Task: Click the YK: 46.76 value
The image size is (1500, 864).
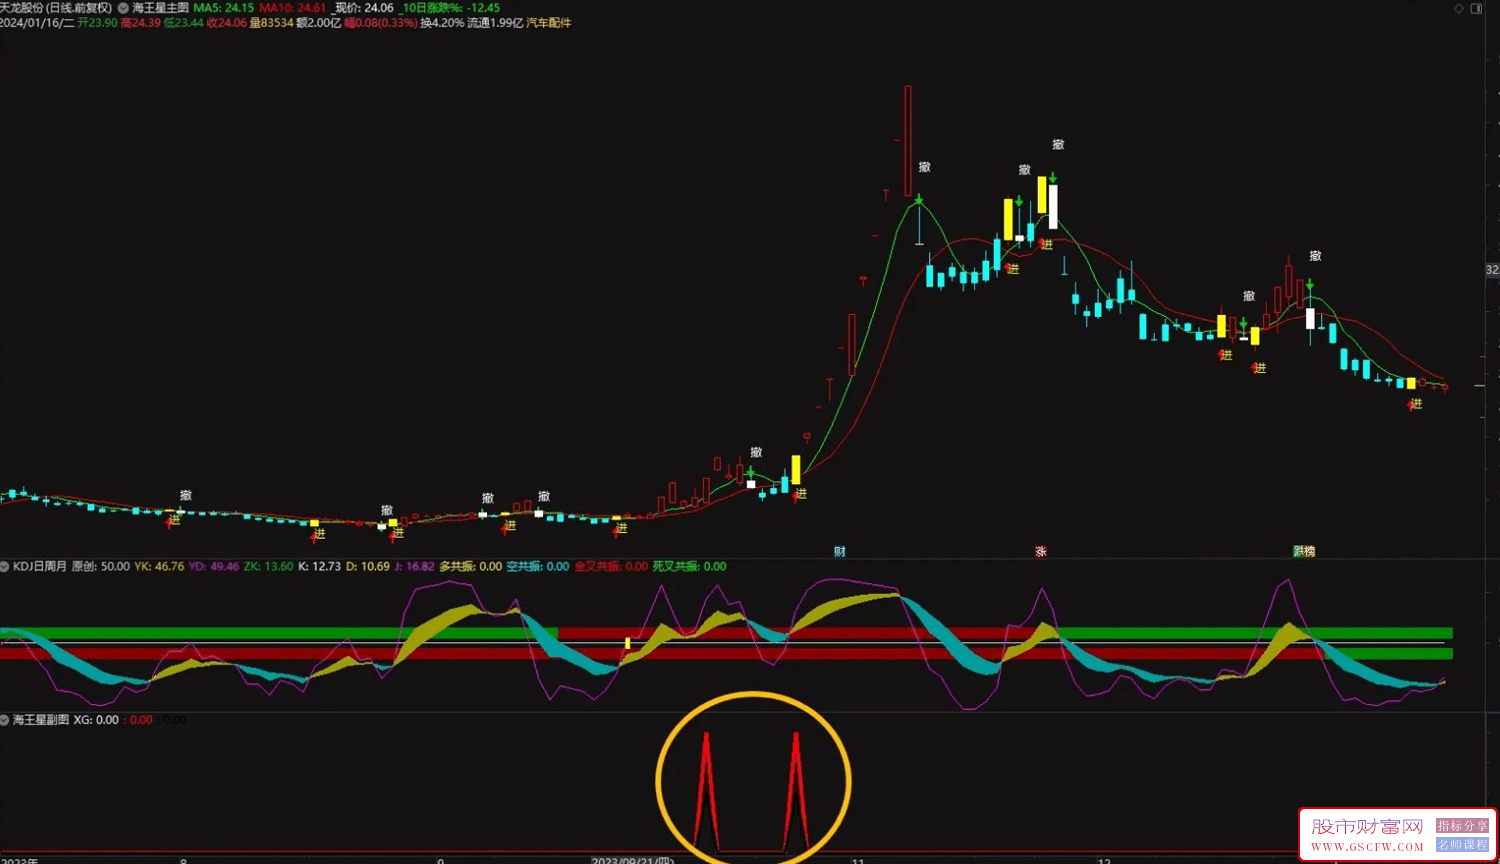Action: pyautogui.click(x=159, y=566)
